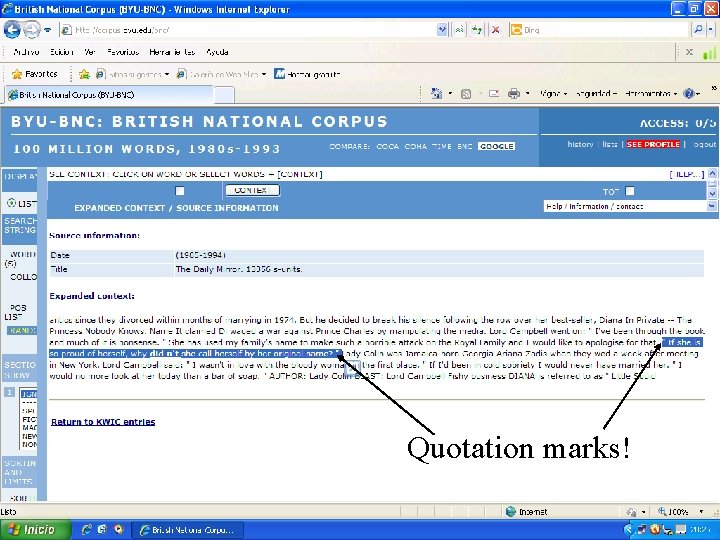Open the Help / information / contact dropdown
Image resolution: width=720 pixels, height=540 pixels.
[x=629, y=206]
